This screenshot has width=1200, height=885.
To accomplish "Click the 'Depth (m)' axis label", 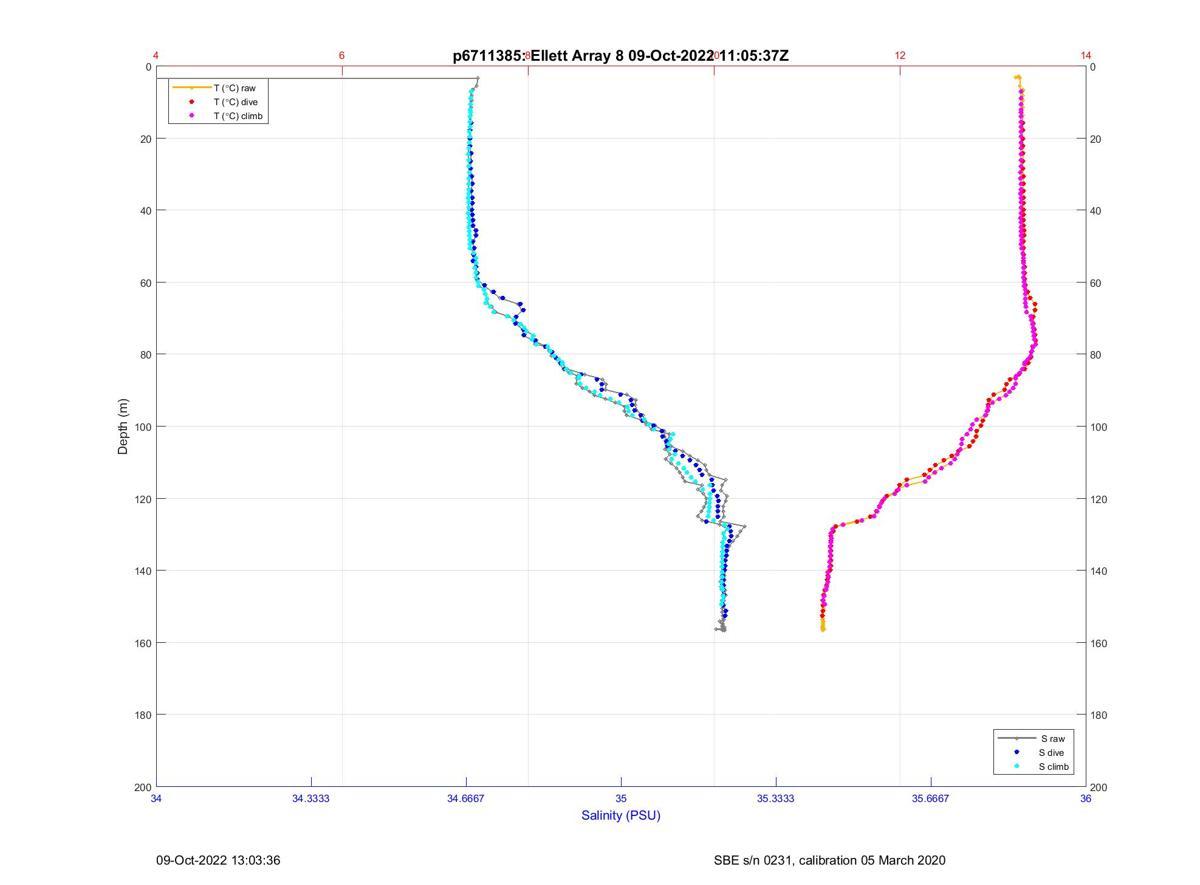I will (123, 427).
